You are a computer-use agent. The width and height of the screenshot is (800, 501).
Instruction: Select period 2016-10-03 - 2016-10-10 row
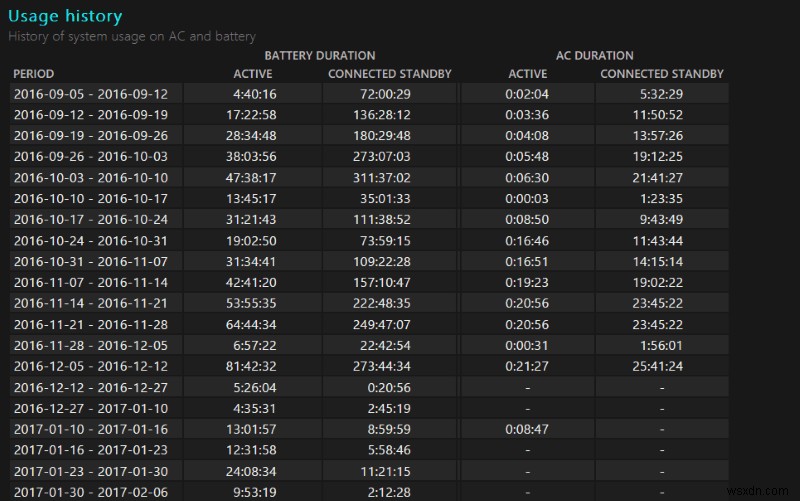pyautogui.click(x=91, y=178)
